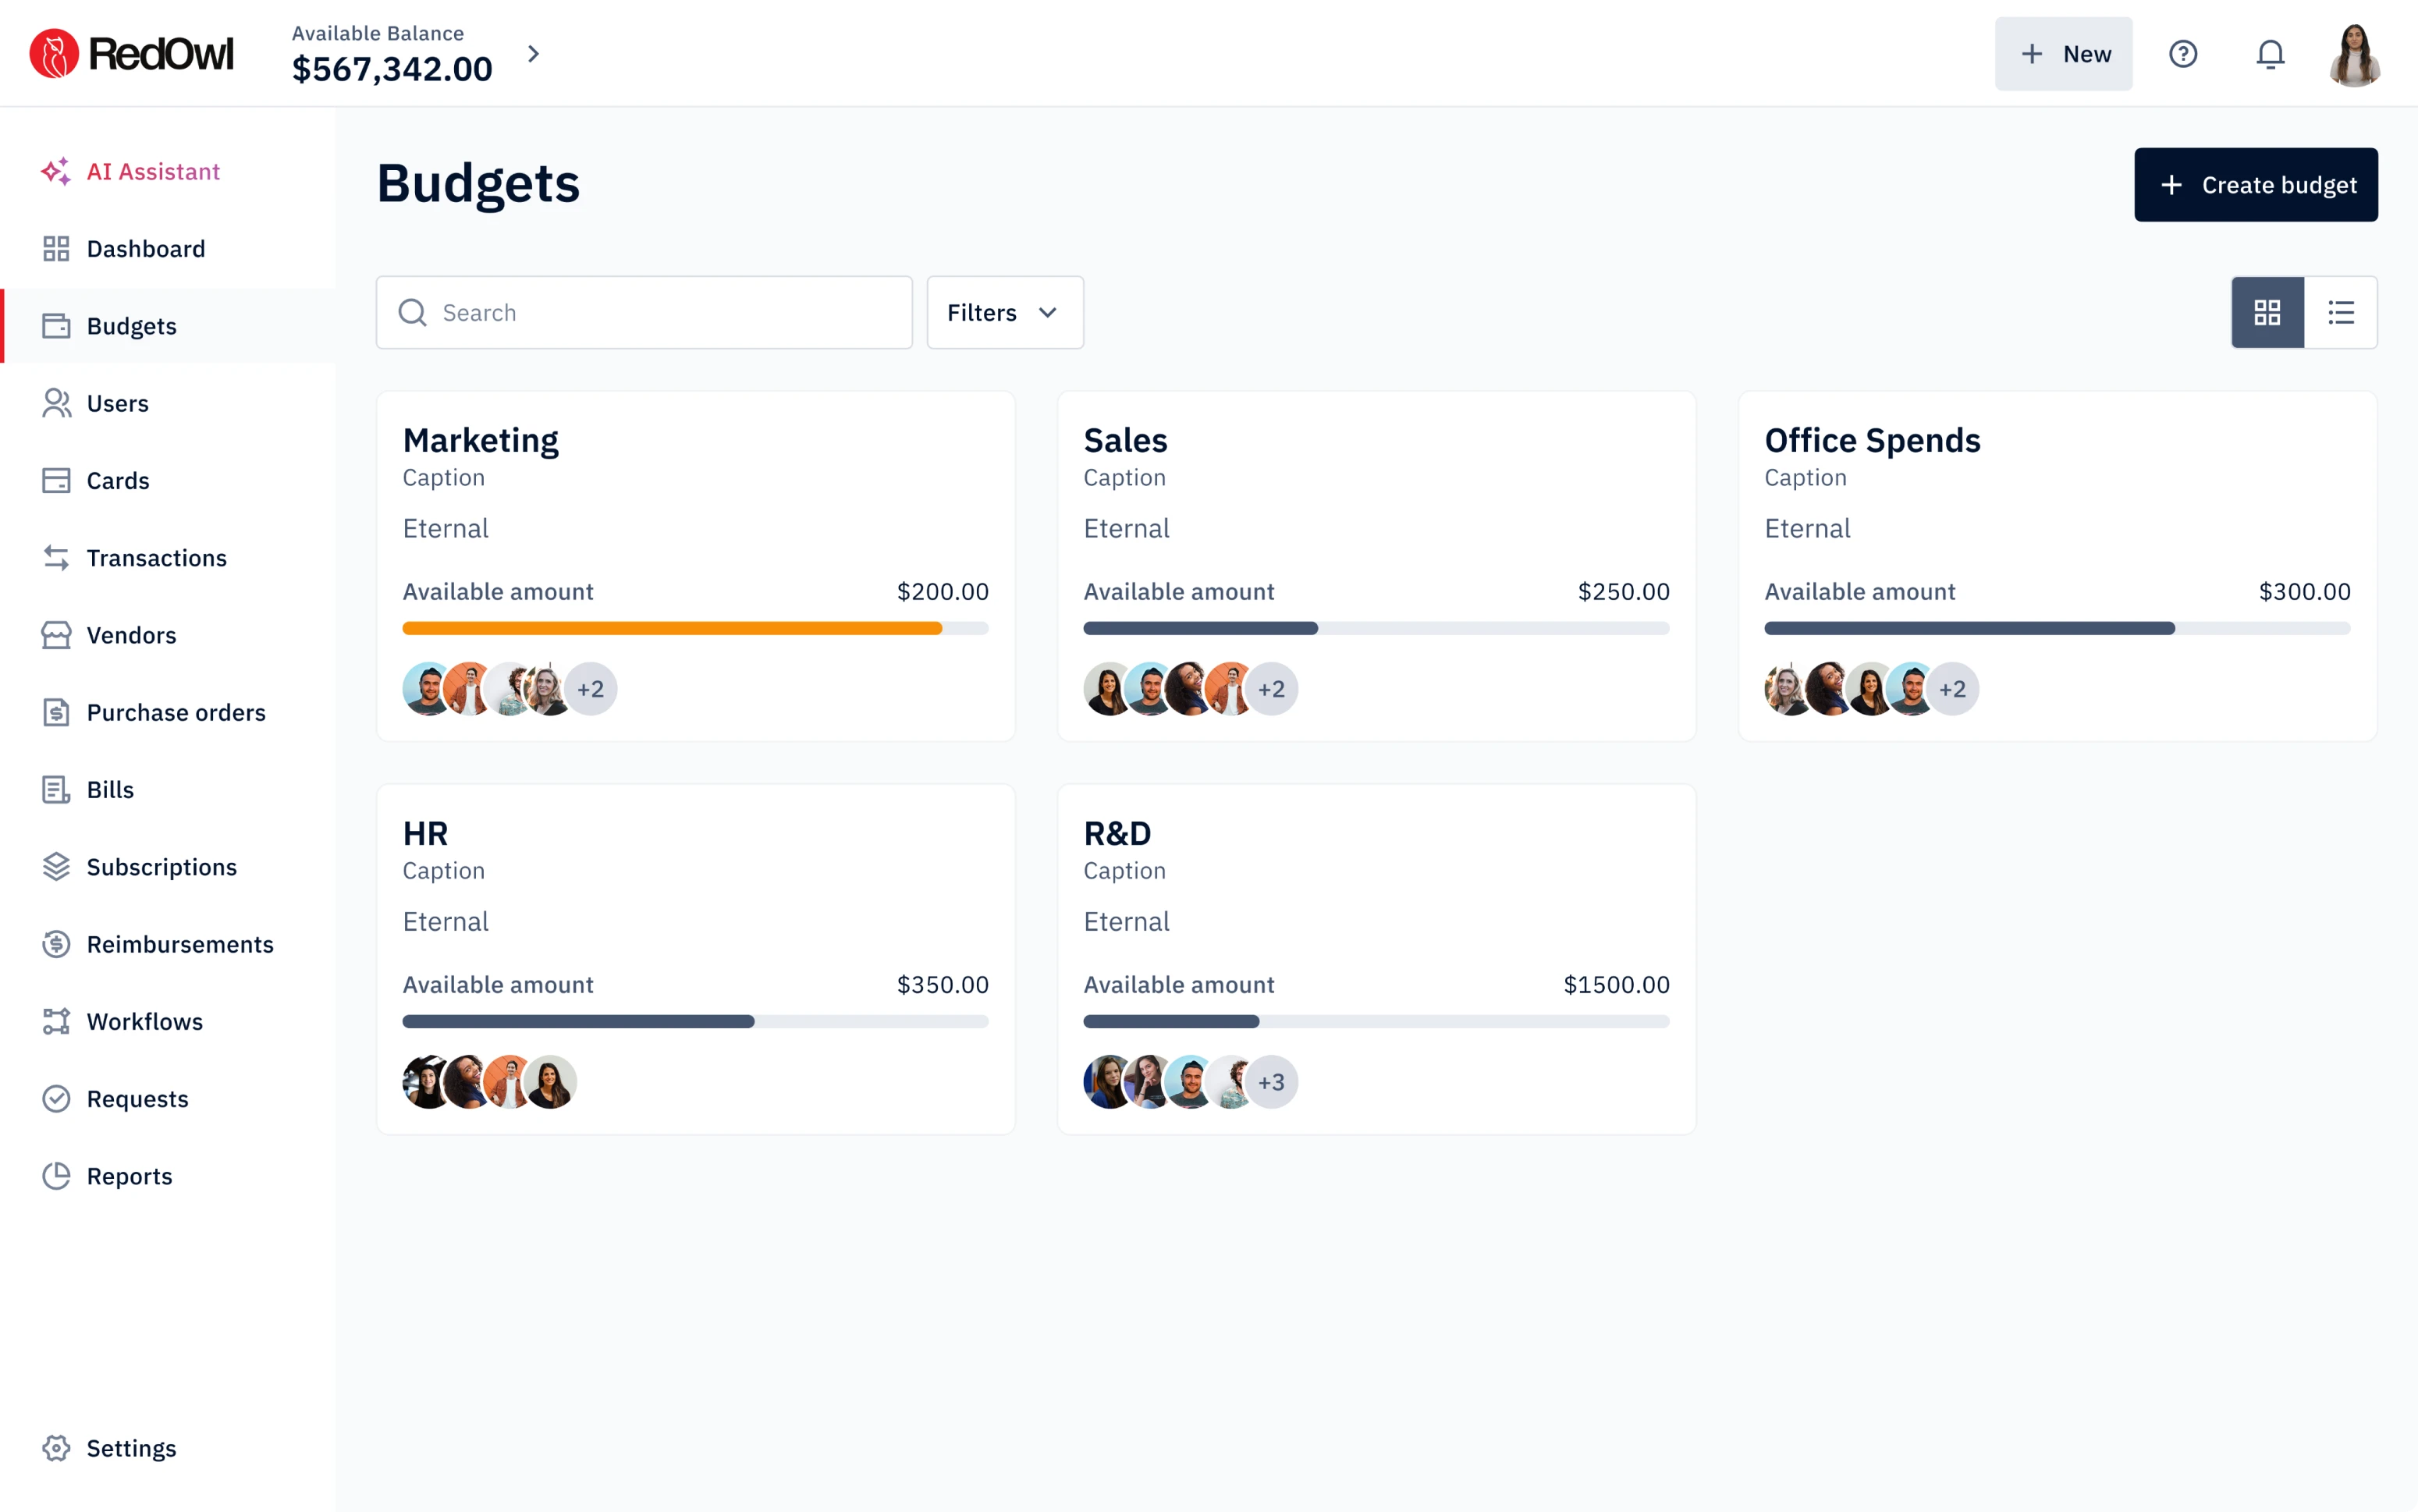
Task: Show +3 more members on R&D
Action: coord(1271,1082)
